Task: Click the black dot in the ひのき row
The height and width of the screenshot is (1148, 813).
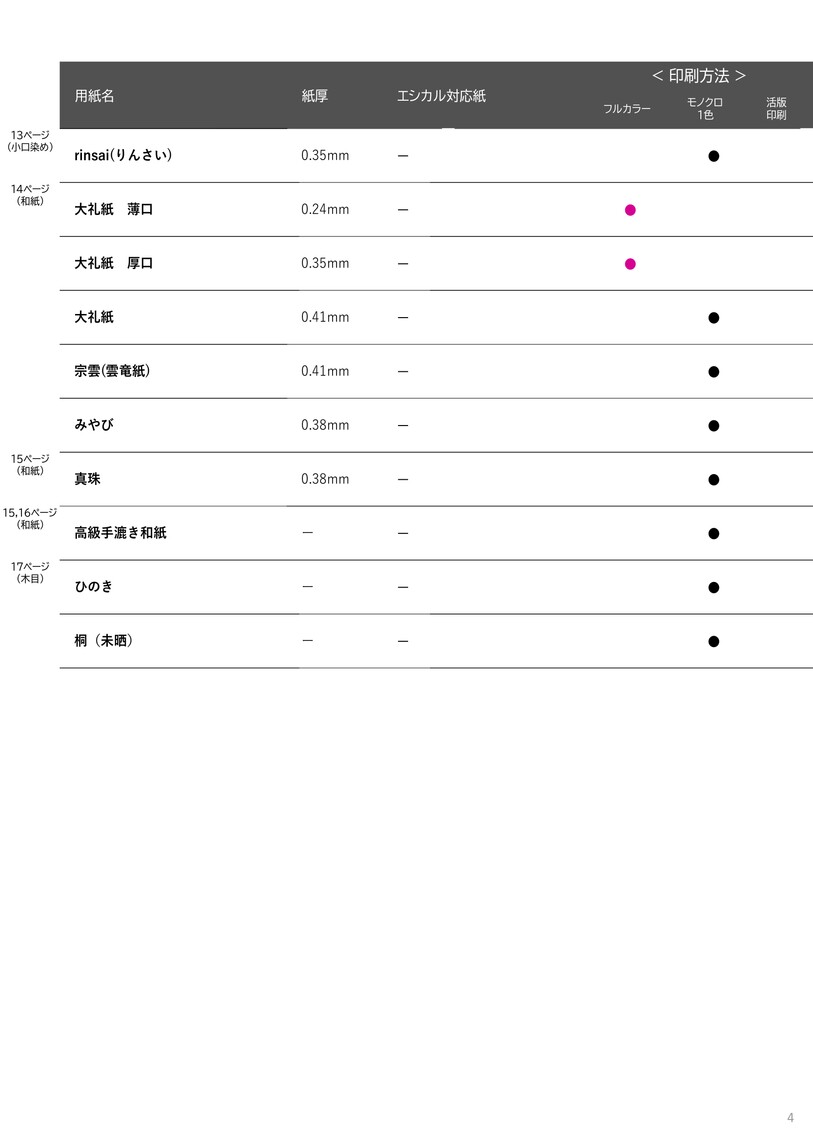Action: coord(714,588)
